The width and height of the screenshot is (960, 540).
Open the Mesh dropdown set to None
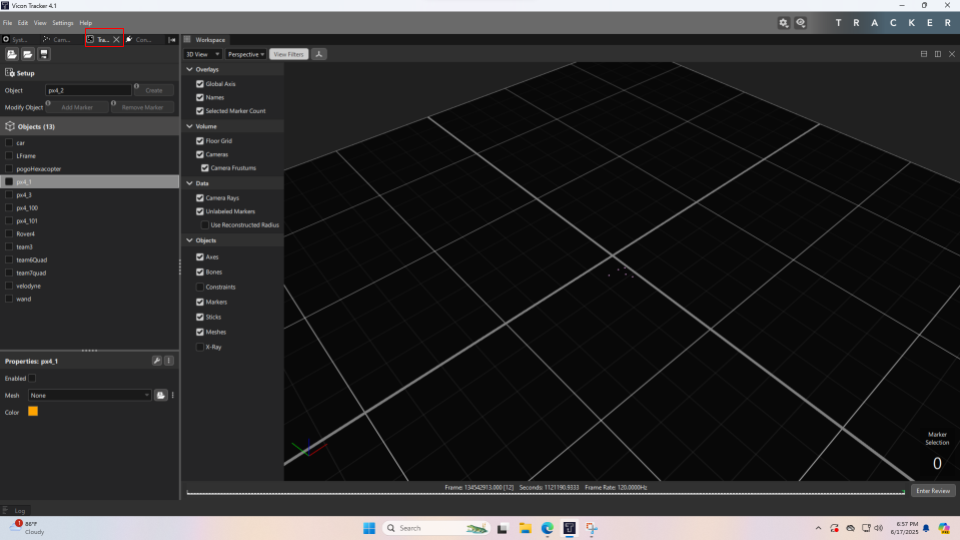coord(89,396)
